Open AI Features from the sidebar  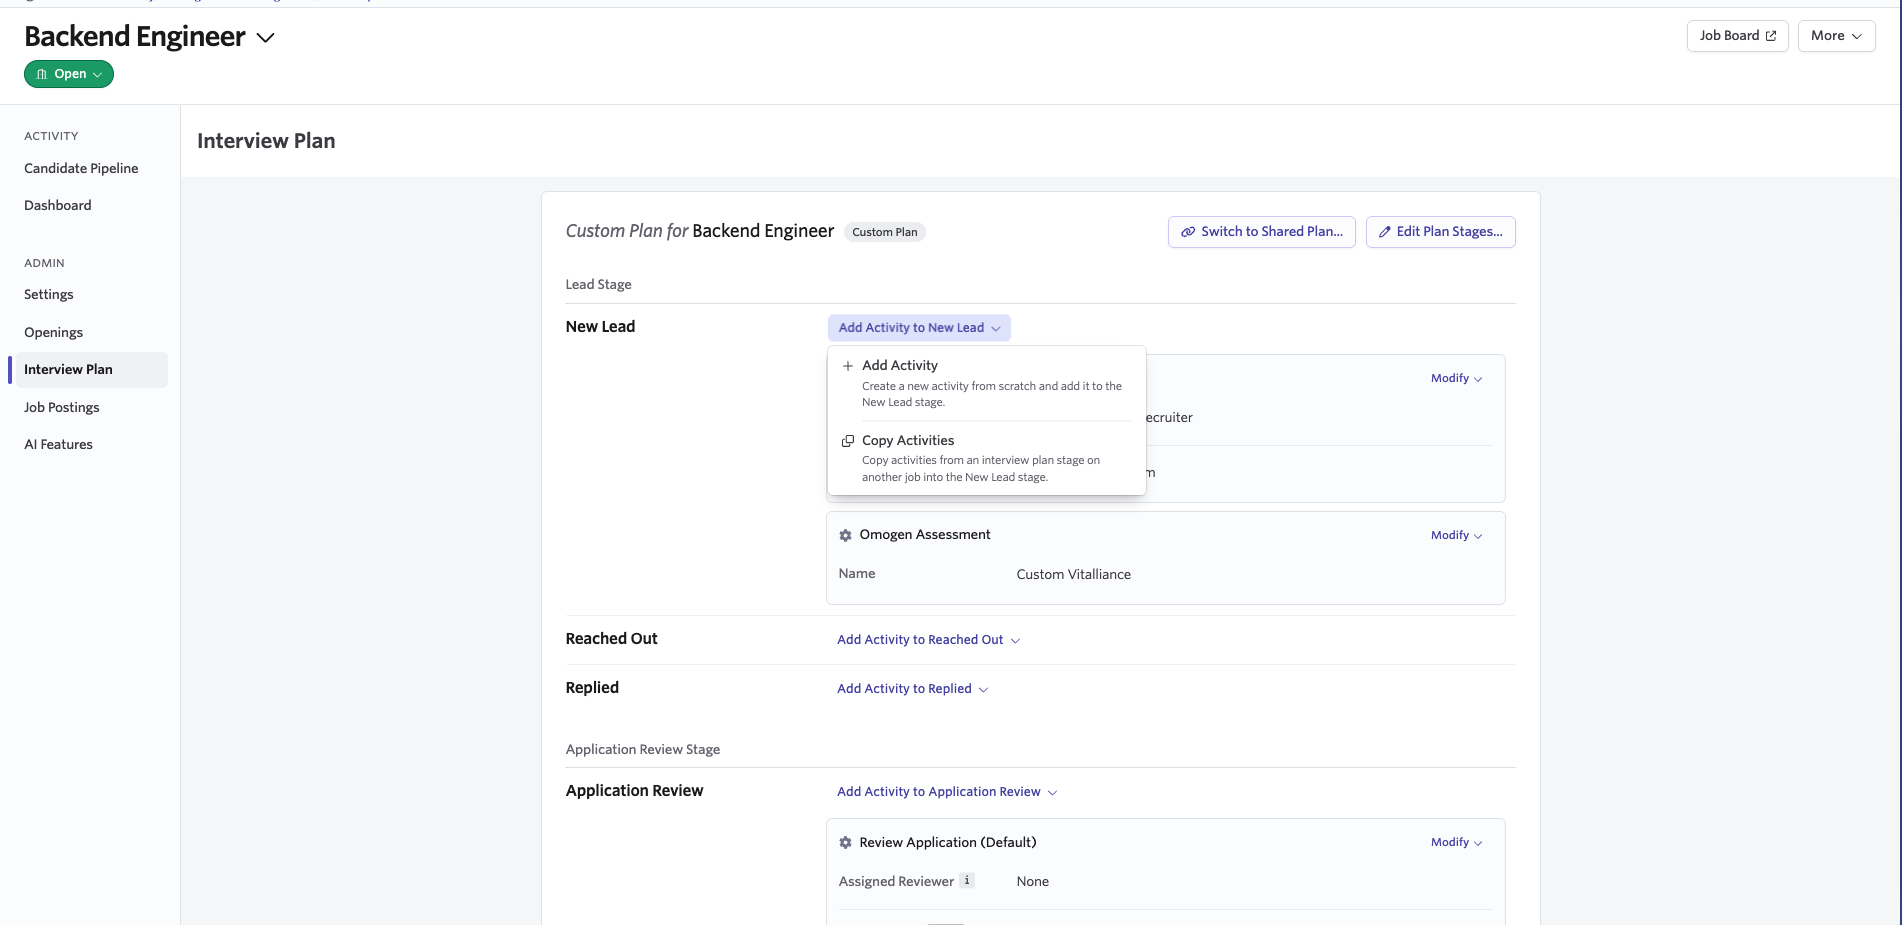tap(58, 444)
